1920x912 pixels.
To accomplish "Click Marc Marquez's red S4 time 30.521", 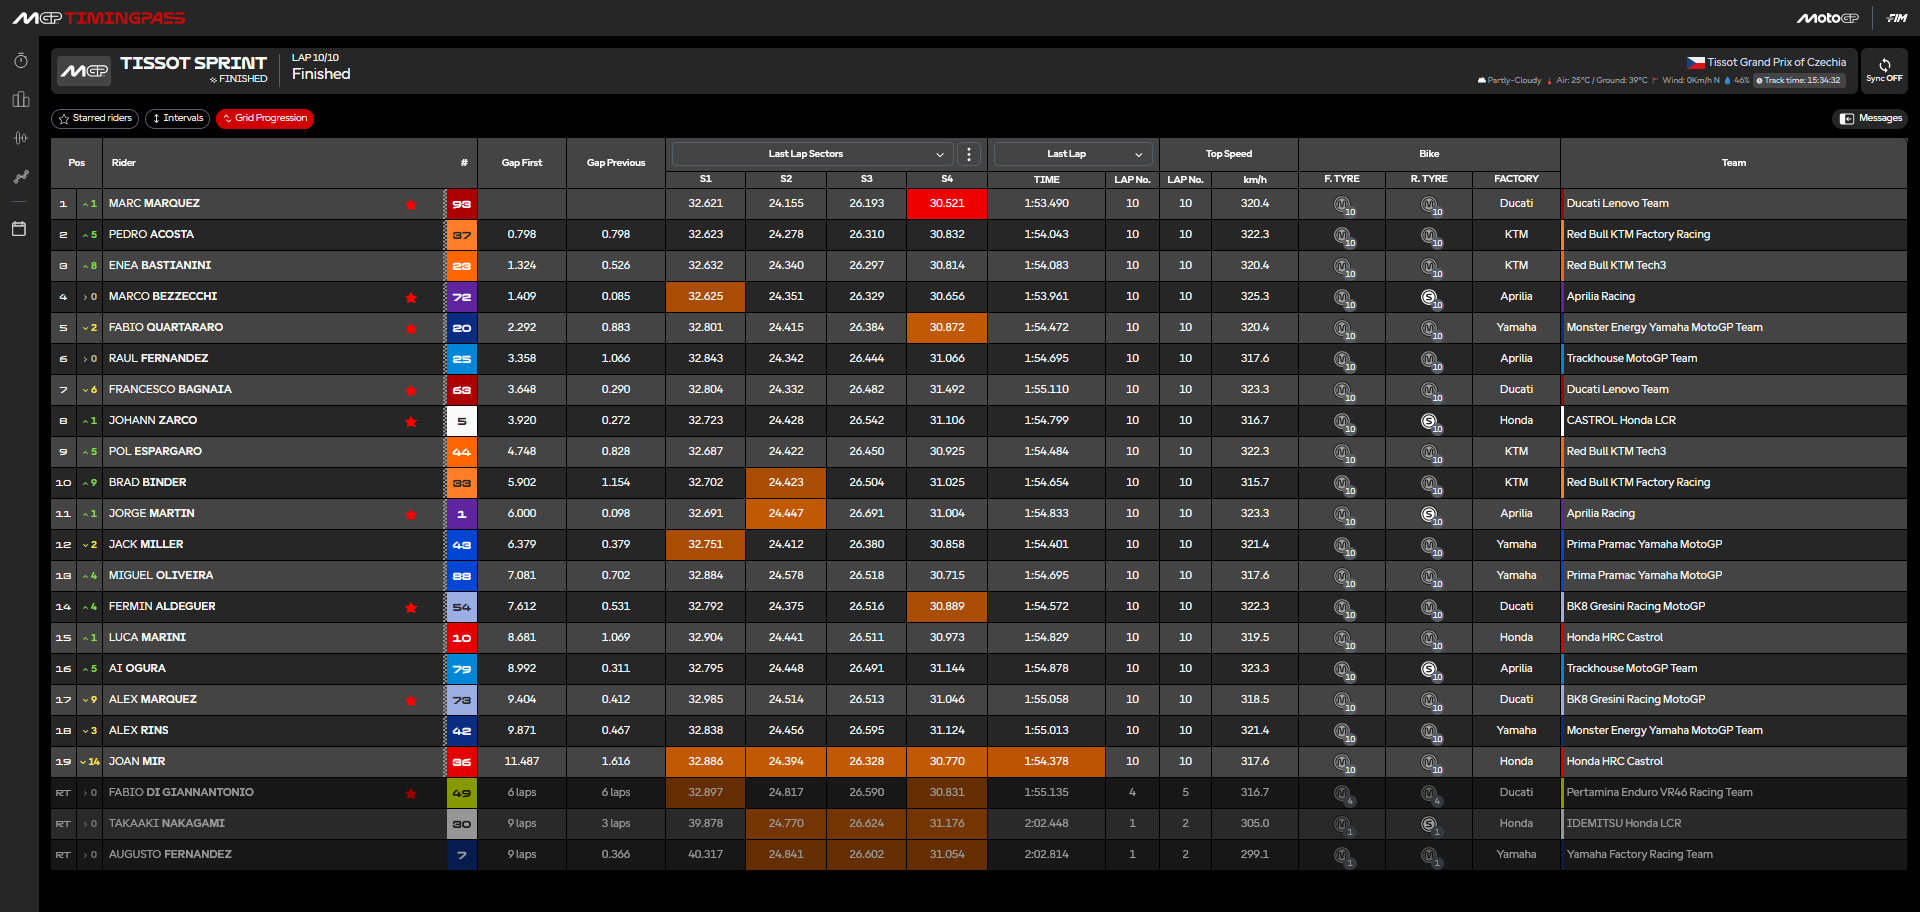I will pyautogui.click(x=947, y=204).
